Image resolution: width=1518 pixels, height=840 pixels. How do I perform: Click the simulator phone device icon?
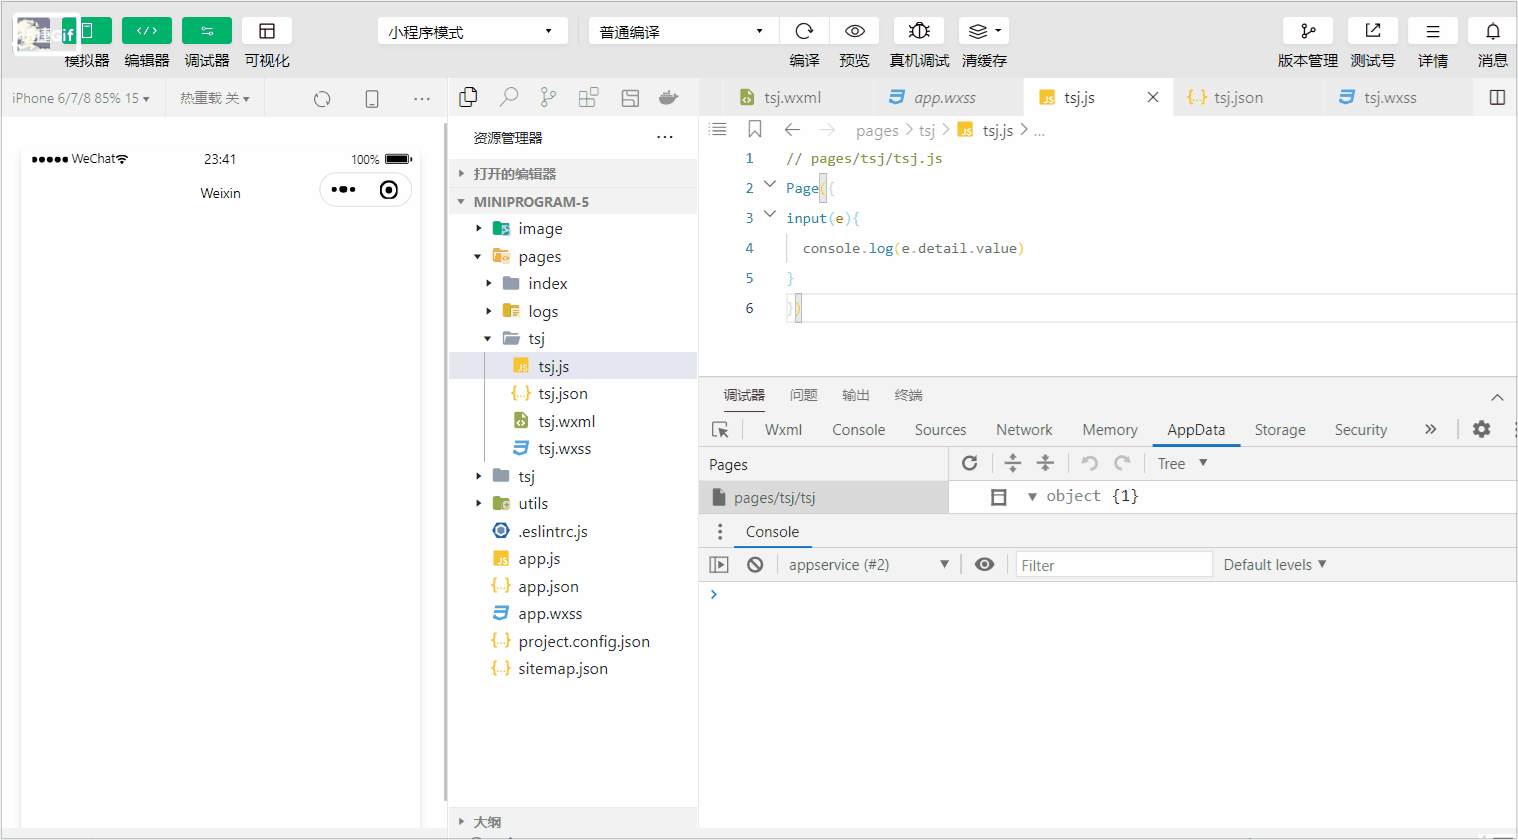pos(372,99)
